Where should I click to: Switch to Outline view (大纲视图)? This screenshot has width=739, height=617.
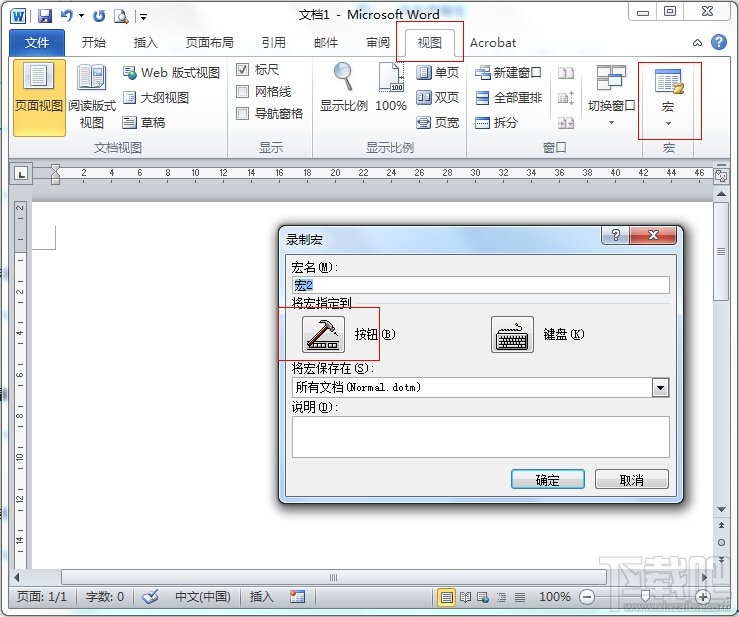pos(156,98)
